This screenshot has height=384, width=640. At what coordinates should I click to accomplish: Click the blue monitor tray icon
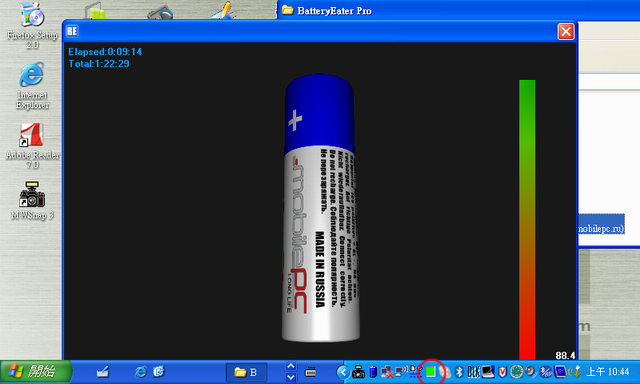click(560, 372)
